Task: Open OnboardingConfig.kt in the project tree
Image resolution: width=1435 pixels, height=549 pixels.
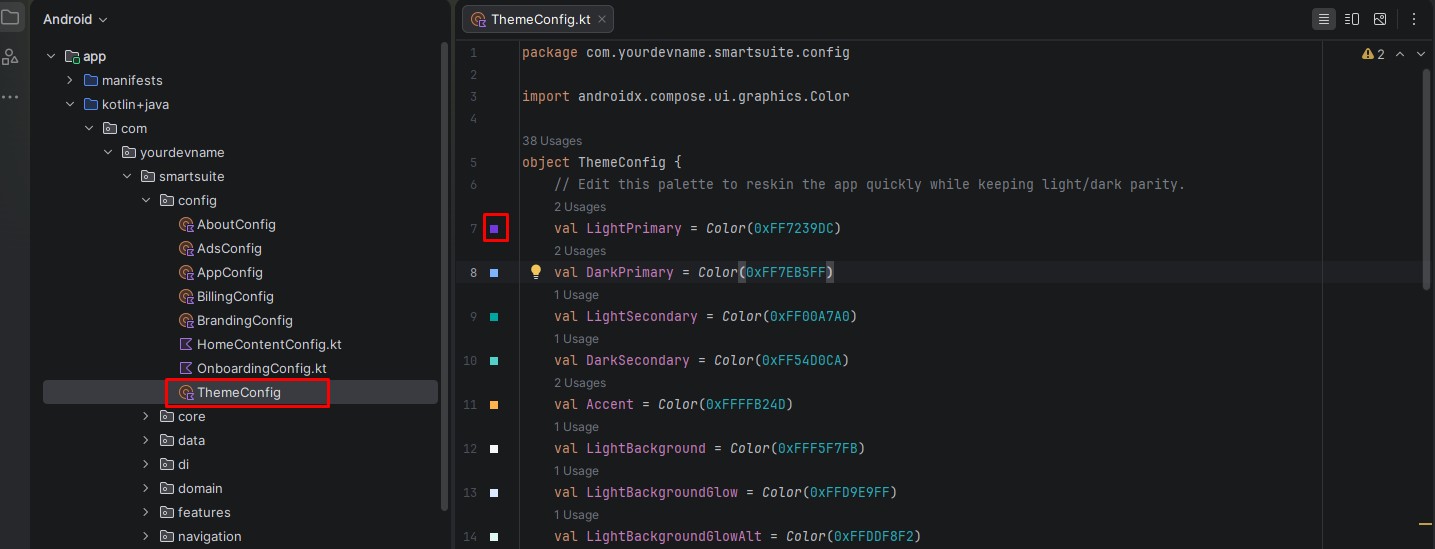Action: [262, 369]
